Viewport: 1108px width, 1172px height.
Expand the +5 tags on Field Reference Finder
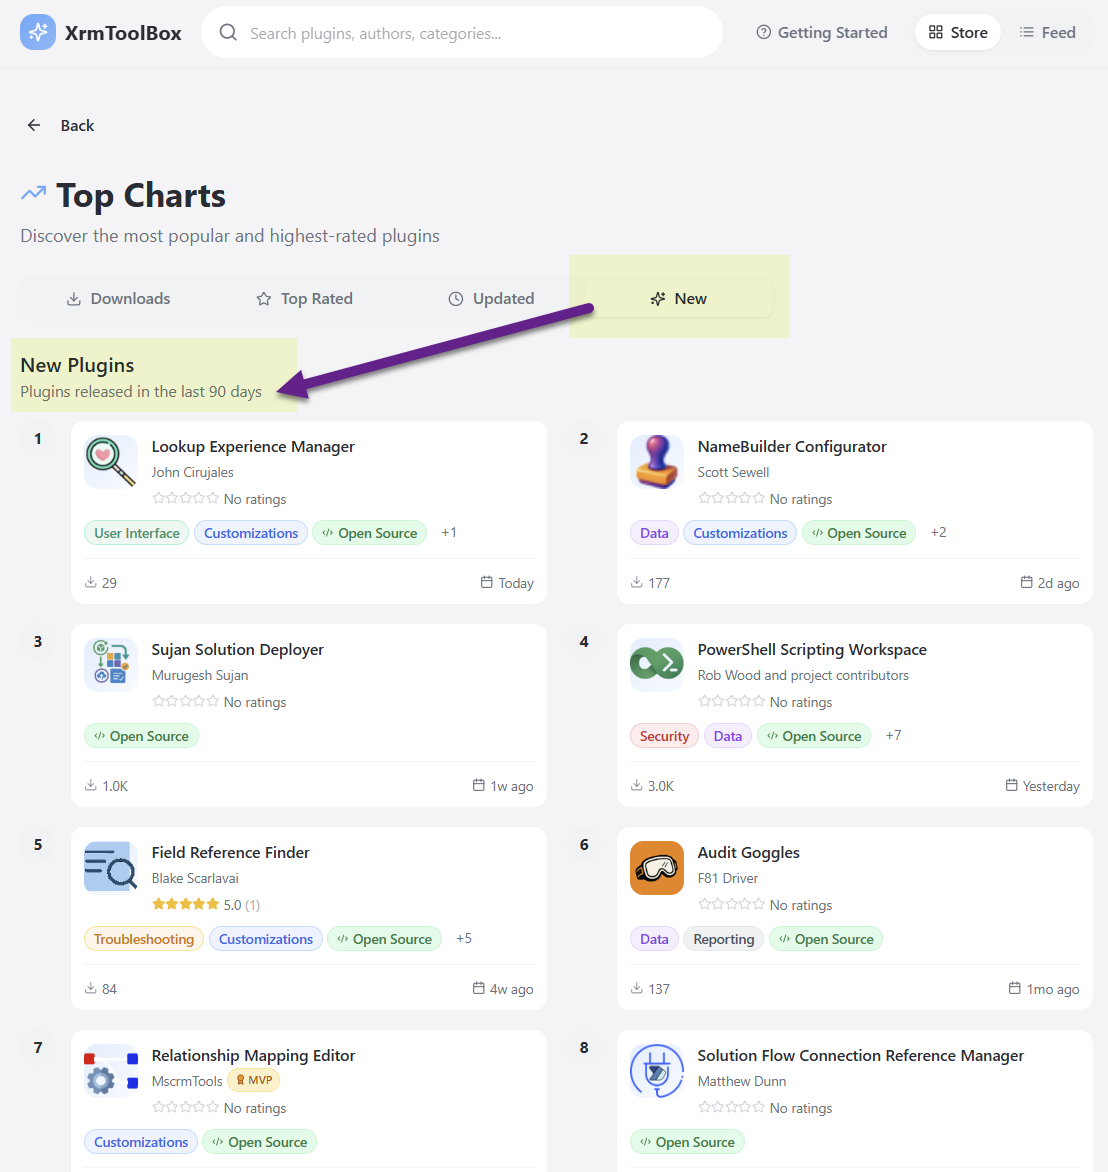[464, 938]
